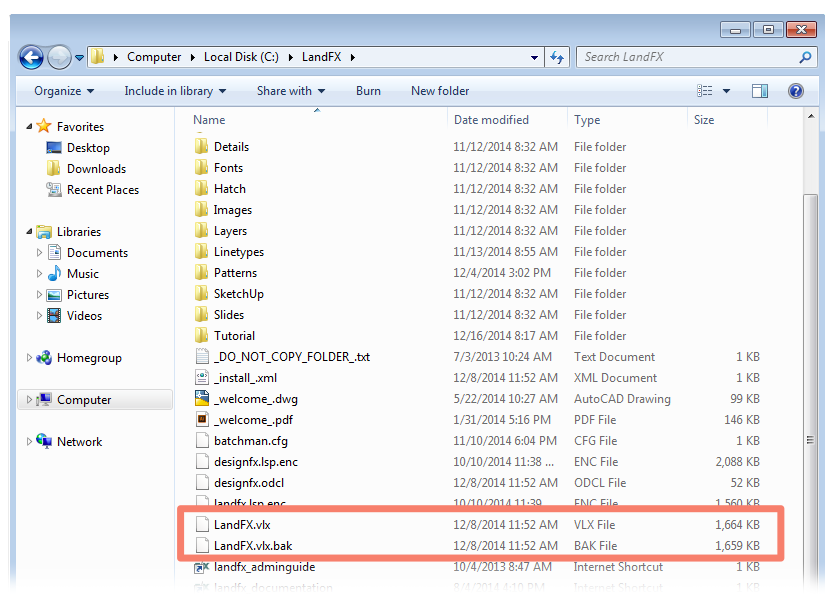Viewport: 831px width, 594px height.
Task: Open Help using the question mark icon
Action: click(x=795, y=91)
